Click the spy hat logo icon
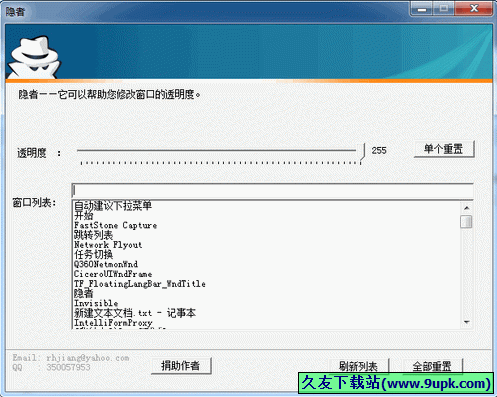Image resolution: width=497 pixels, height=397 pixels. tap(34, 57)
